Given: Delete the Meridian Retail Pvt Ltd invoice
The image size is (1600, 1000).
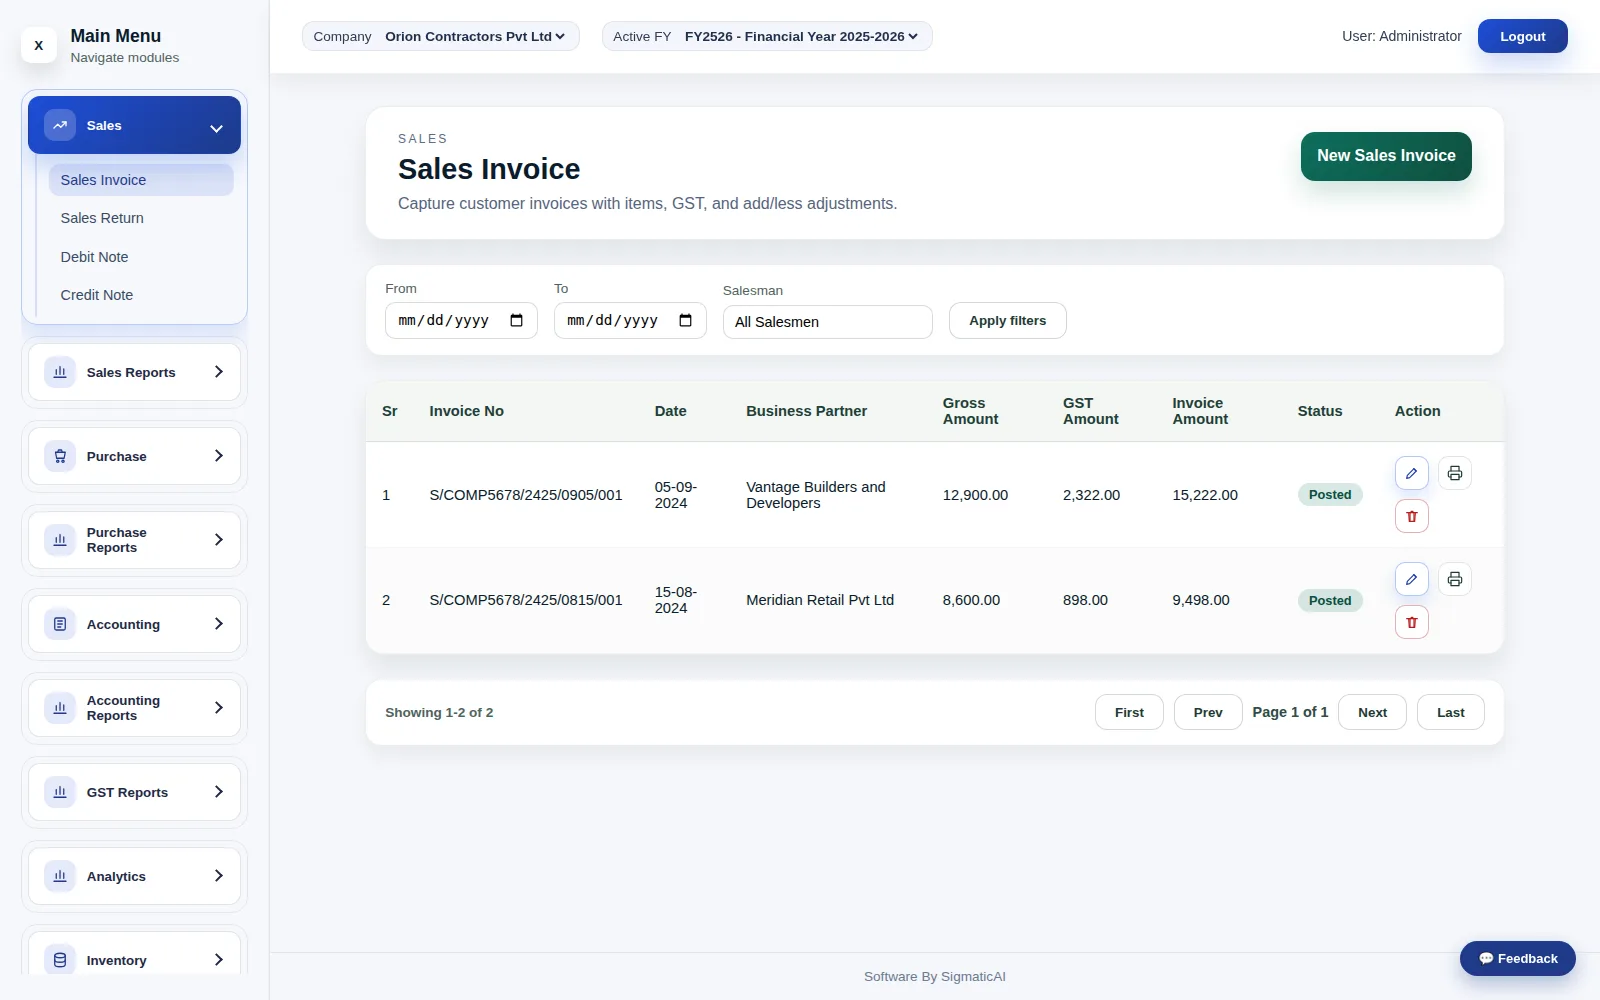Looking at the screenshot, I should 1411,622.
